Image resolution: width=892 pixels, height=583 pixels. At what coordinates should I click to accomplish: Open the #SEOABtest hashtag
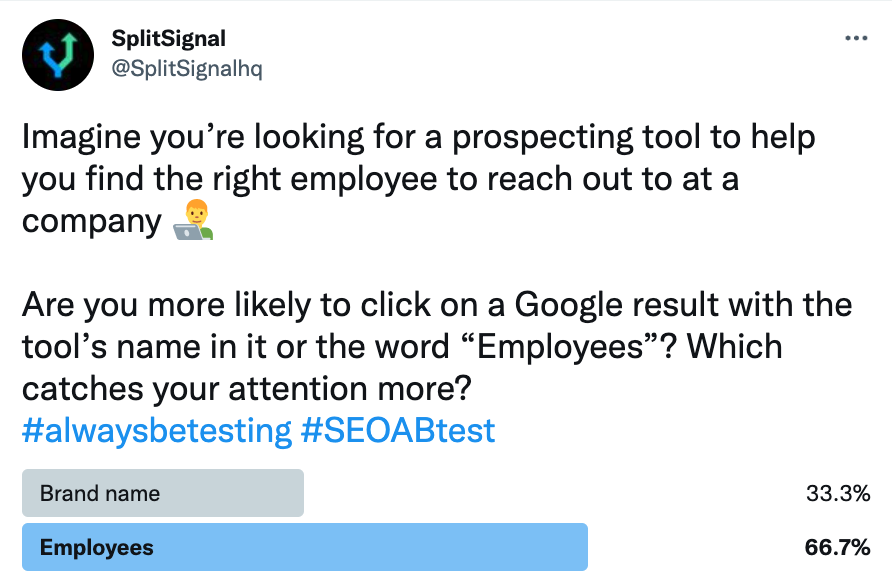click(x=397, y=430)
